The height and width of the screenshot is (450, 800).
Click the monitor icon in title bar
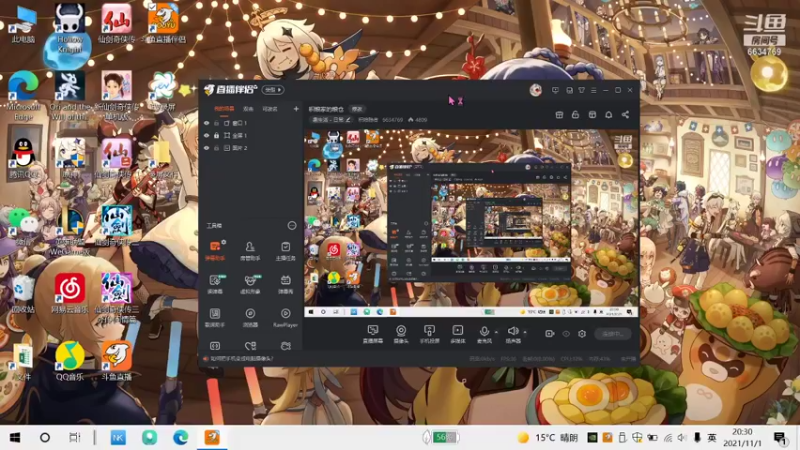click(x=555, y=90)
